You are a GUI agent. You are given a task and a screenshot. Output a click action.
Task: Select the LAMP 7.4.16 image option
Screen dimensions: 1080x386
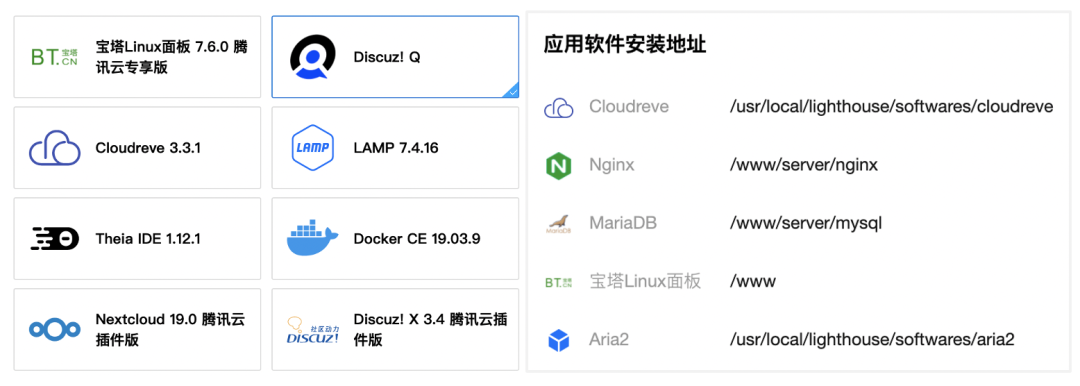[x=395, y=148]
